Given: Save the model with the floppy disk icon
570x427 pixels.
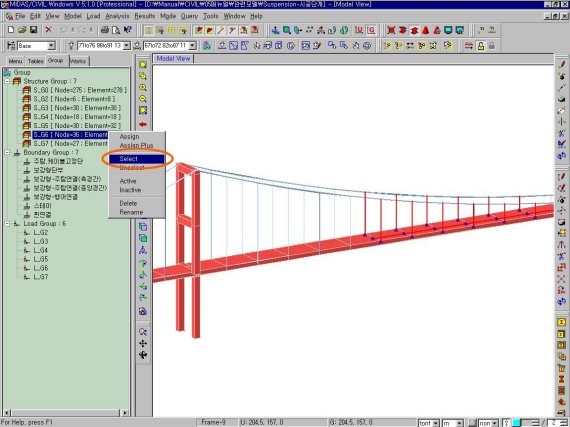Looking at the screenshot, I should pyautogui.click(x=33, y=30).
